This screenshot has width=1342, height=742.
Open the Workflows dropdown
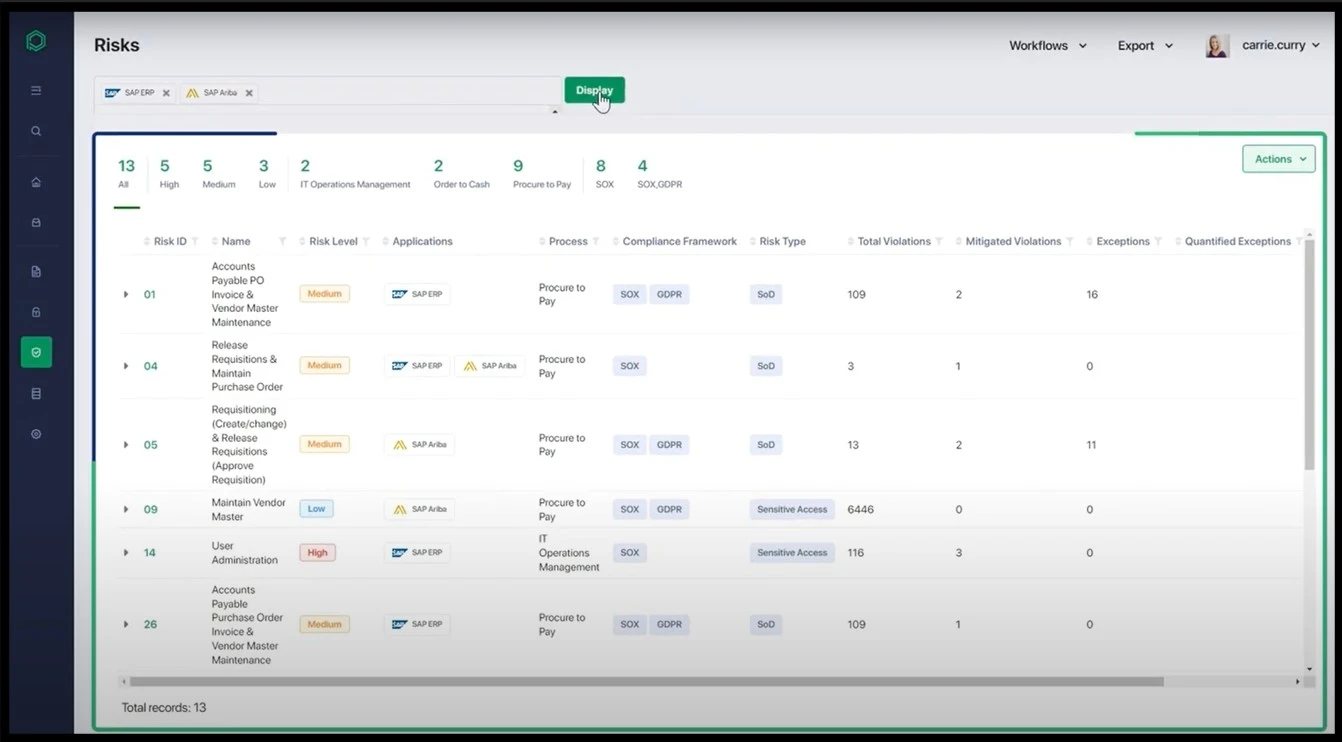[1047, 45]
